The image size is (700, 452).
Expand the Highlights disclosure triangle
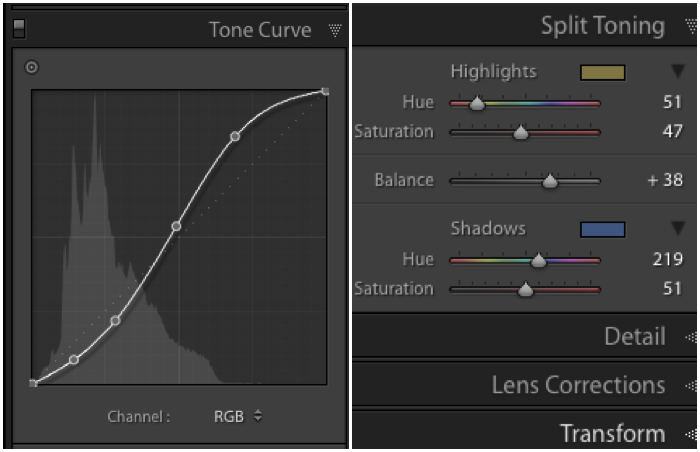point(678,72)
